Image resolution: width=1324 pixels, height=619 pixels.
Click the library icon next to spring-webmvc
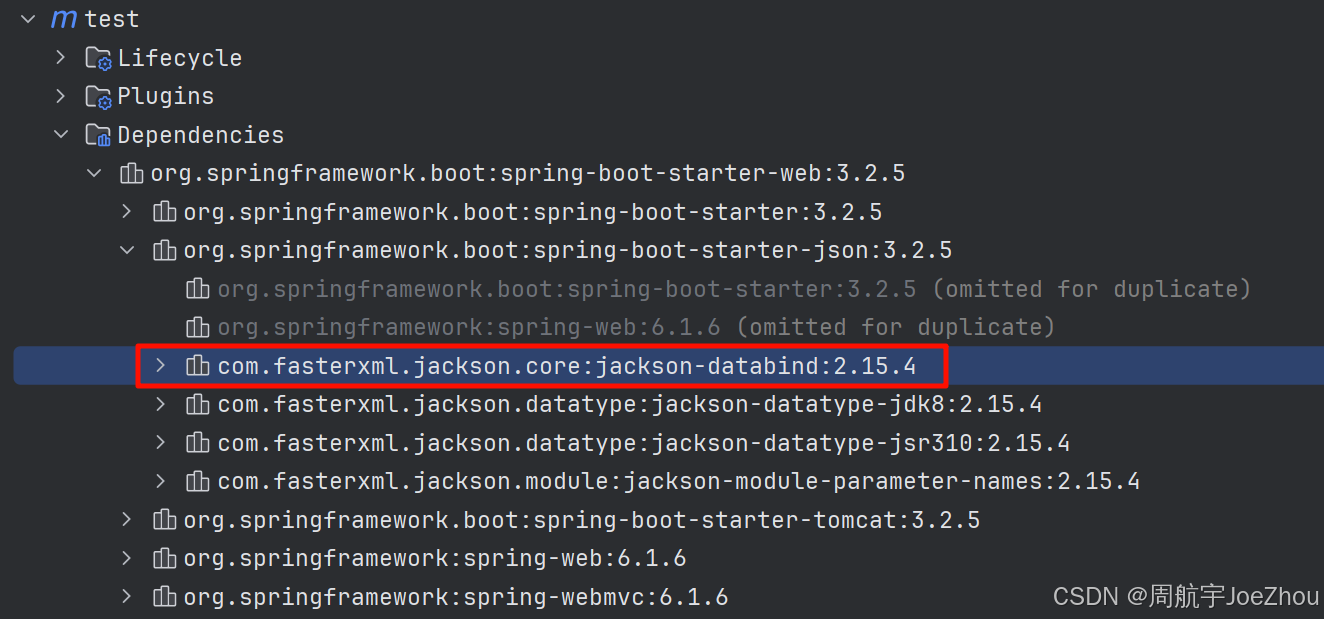pos(164,596)
